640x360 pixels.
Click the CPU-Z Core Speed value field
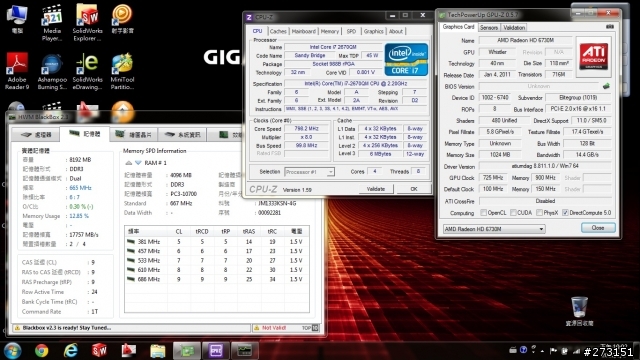coord(307,129)
